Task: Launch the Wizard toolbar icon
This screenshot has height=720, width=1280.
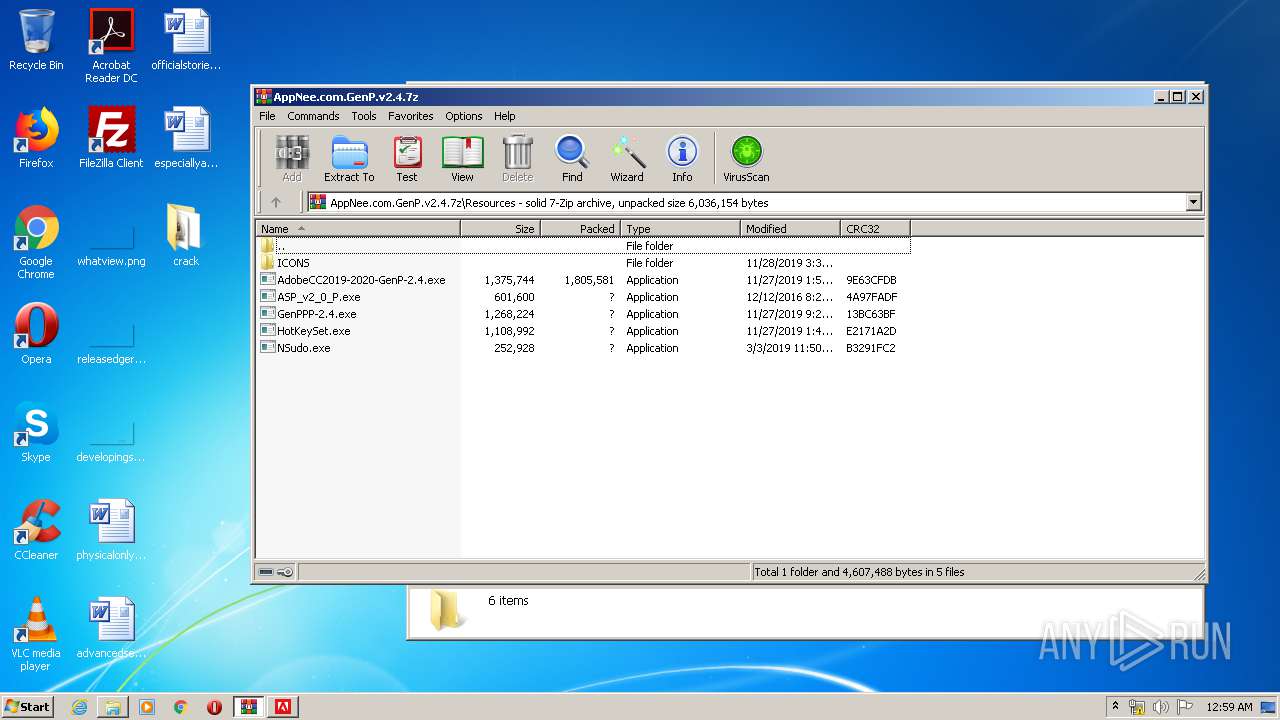Action: tap(627, 159)
